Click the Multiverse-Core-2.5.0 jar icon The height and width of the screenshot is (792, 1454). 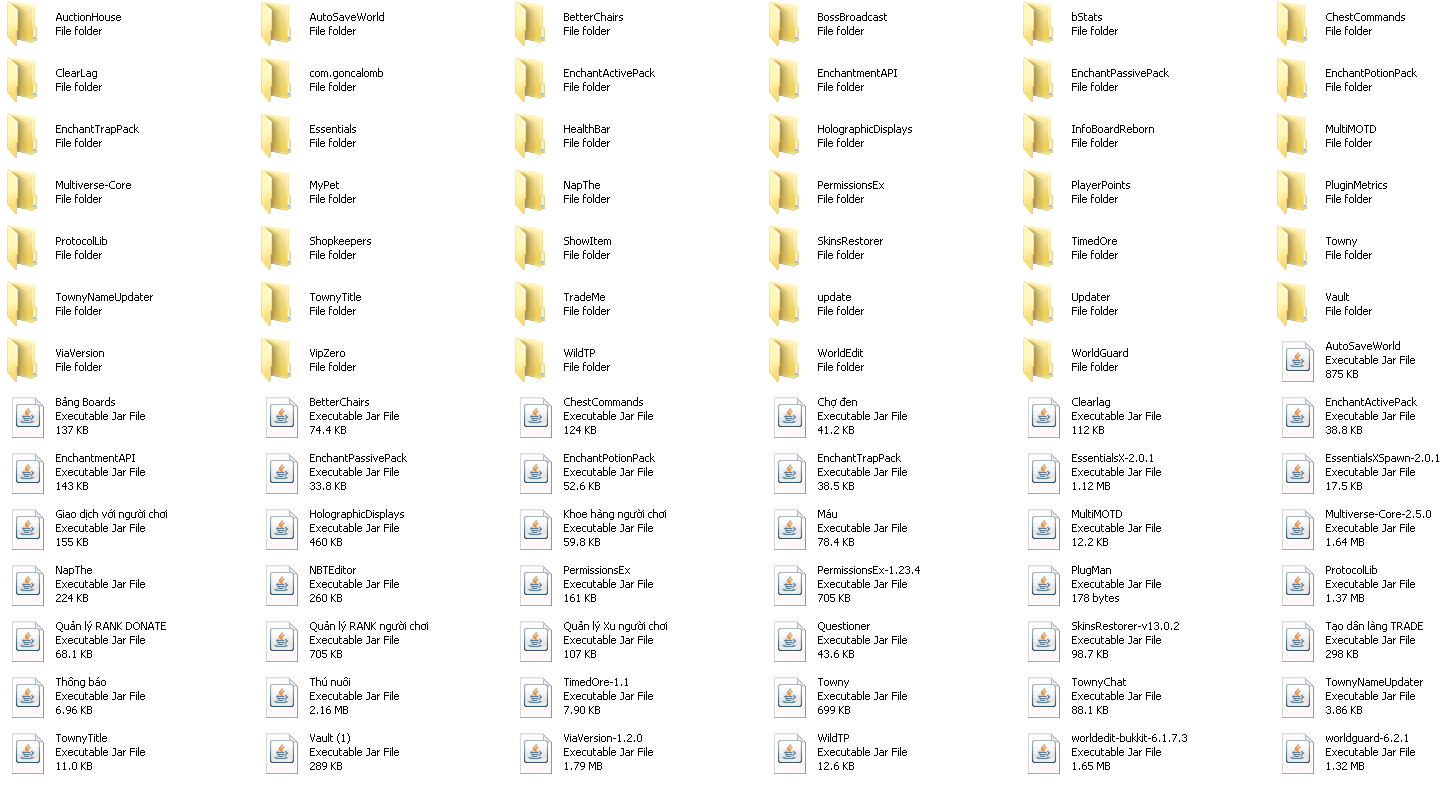(x=1298, y=529)
